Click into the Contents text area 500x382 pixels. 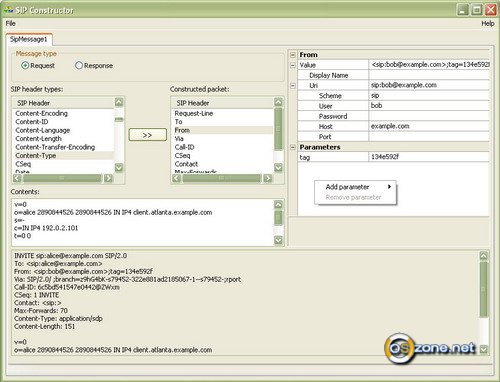(x=143, y=222)
